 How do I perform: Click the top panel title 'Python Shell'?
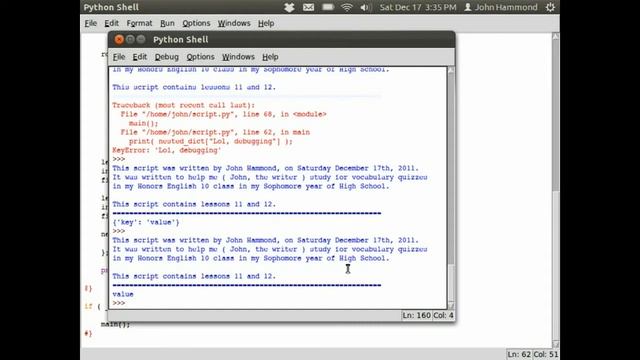tap(111, 7)
